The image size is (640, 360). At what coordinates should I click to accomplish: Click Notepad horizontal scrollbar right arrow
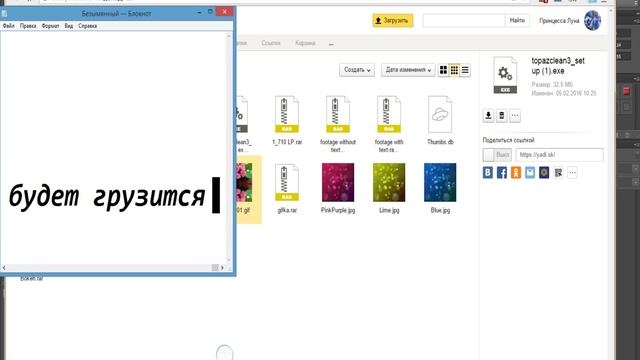pos(222,268)
